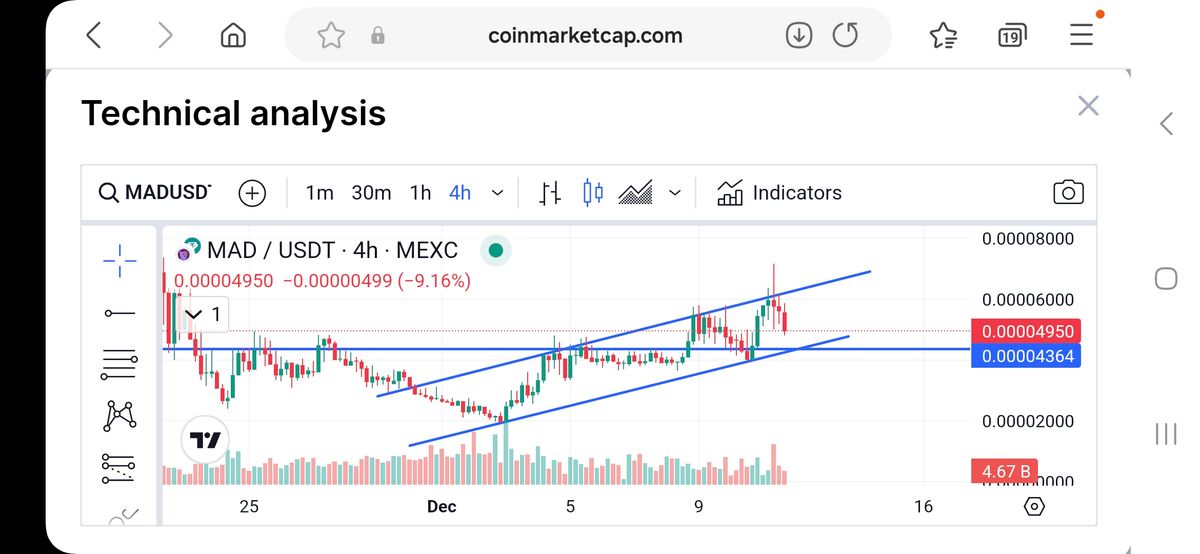Open the MADUSD symbol search

point(156,192)
